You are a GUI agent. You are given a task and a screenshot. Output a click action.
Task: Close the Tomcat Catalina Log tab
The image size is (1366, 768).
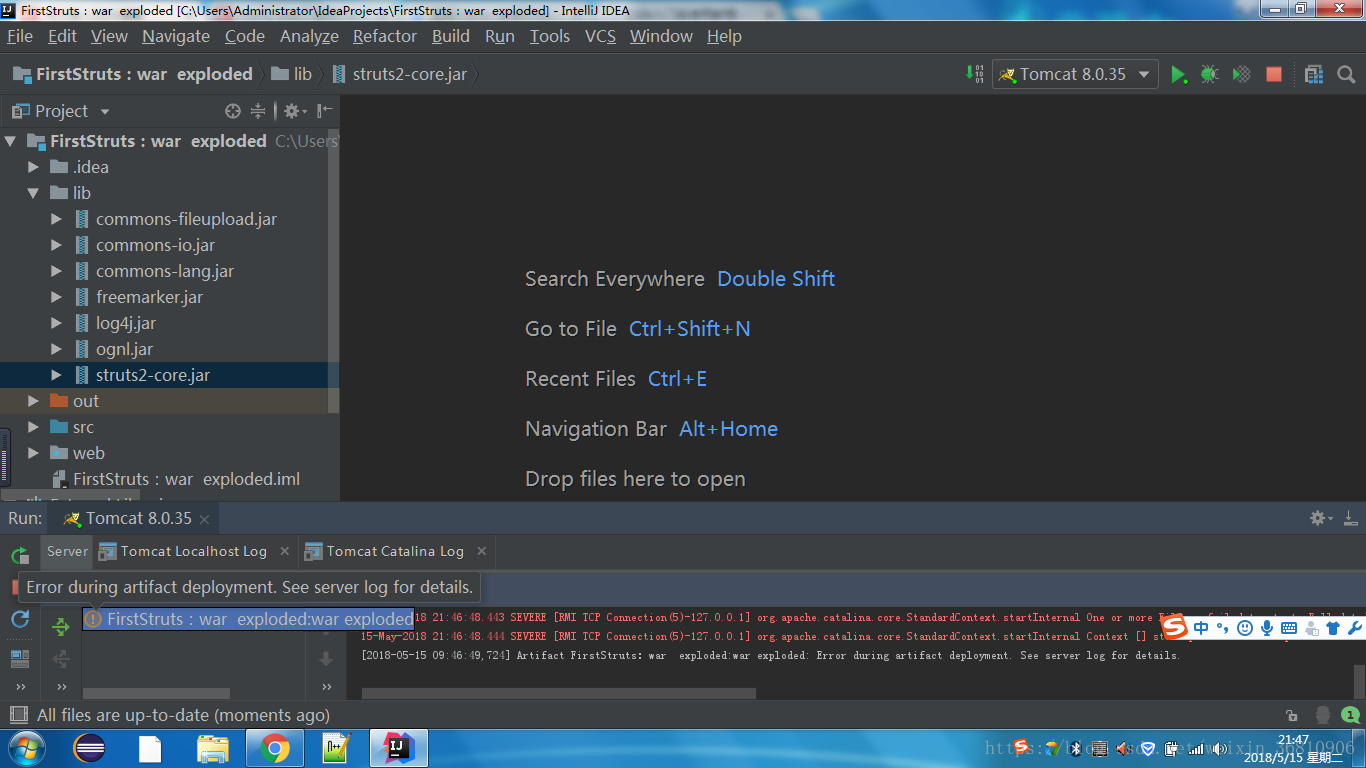click(482, 551)
